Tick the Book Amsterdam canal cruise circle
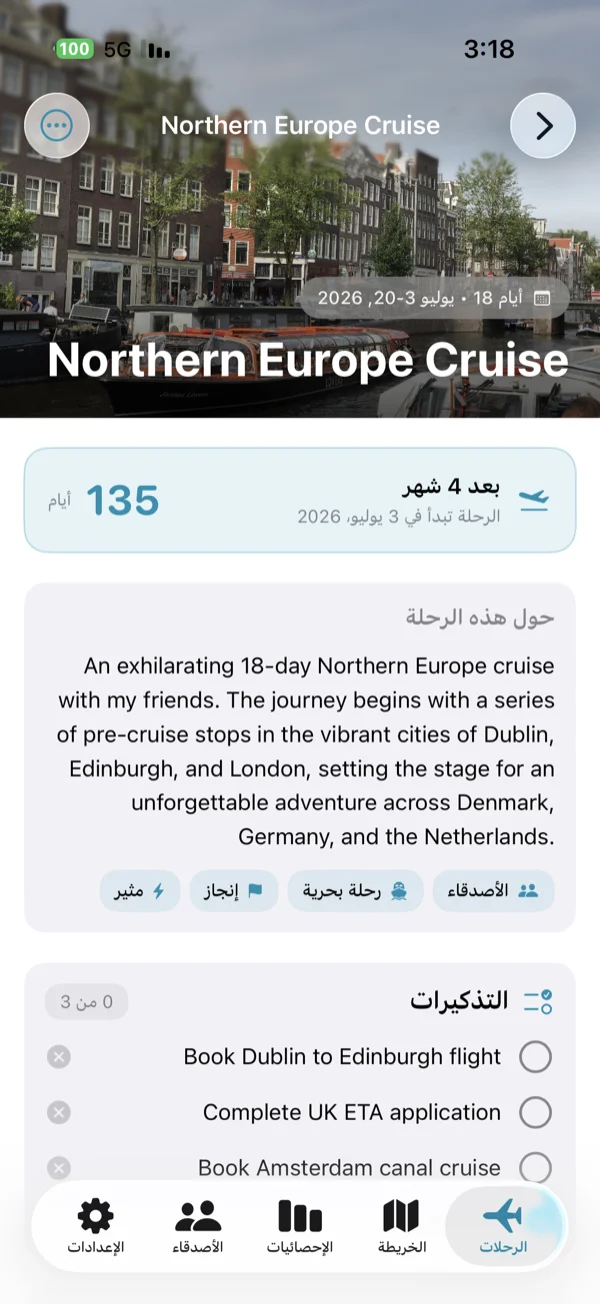 (x=536, y=1166)
